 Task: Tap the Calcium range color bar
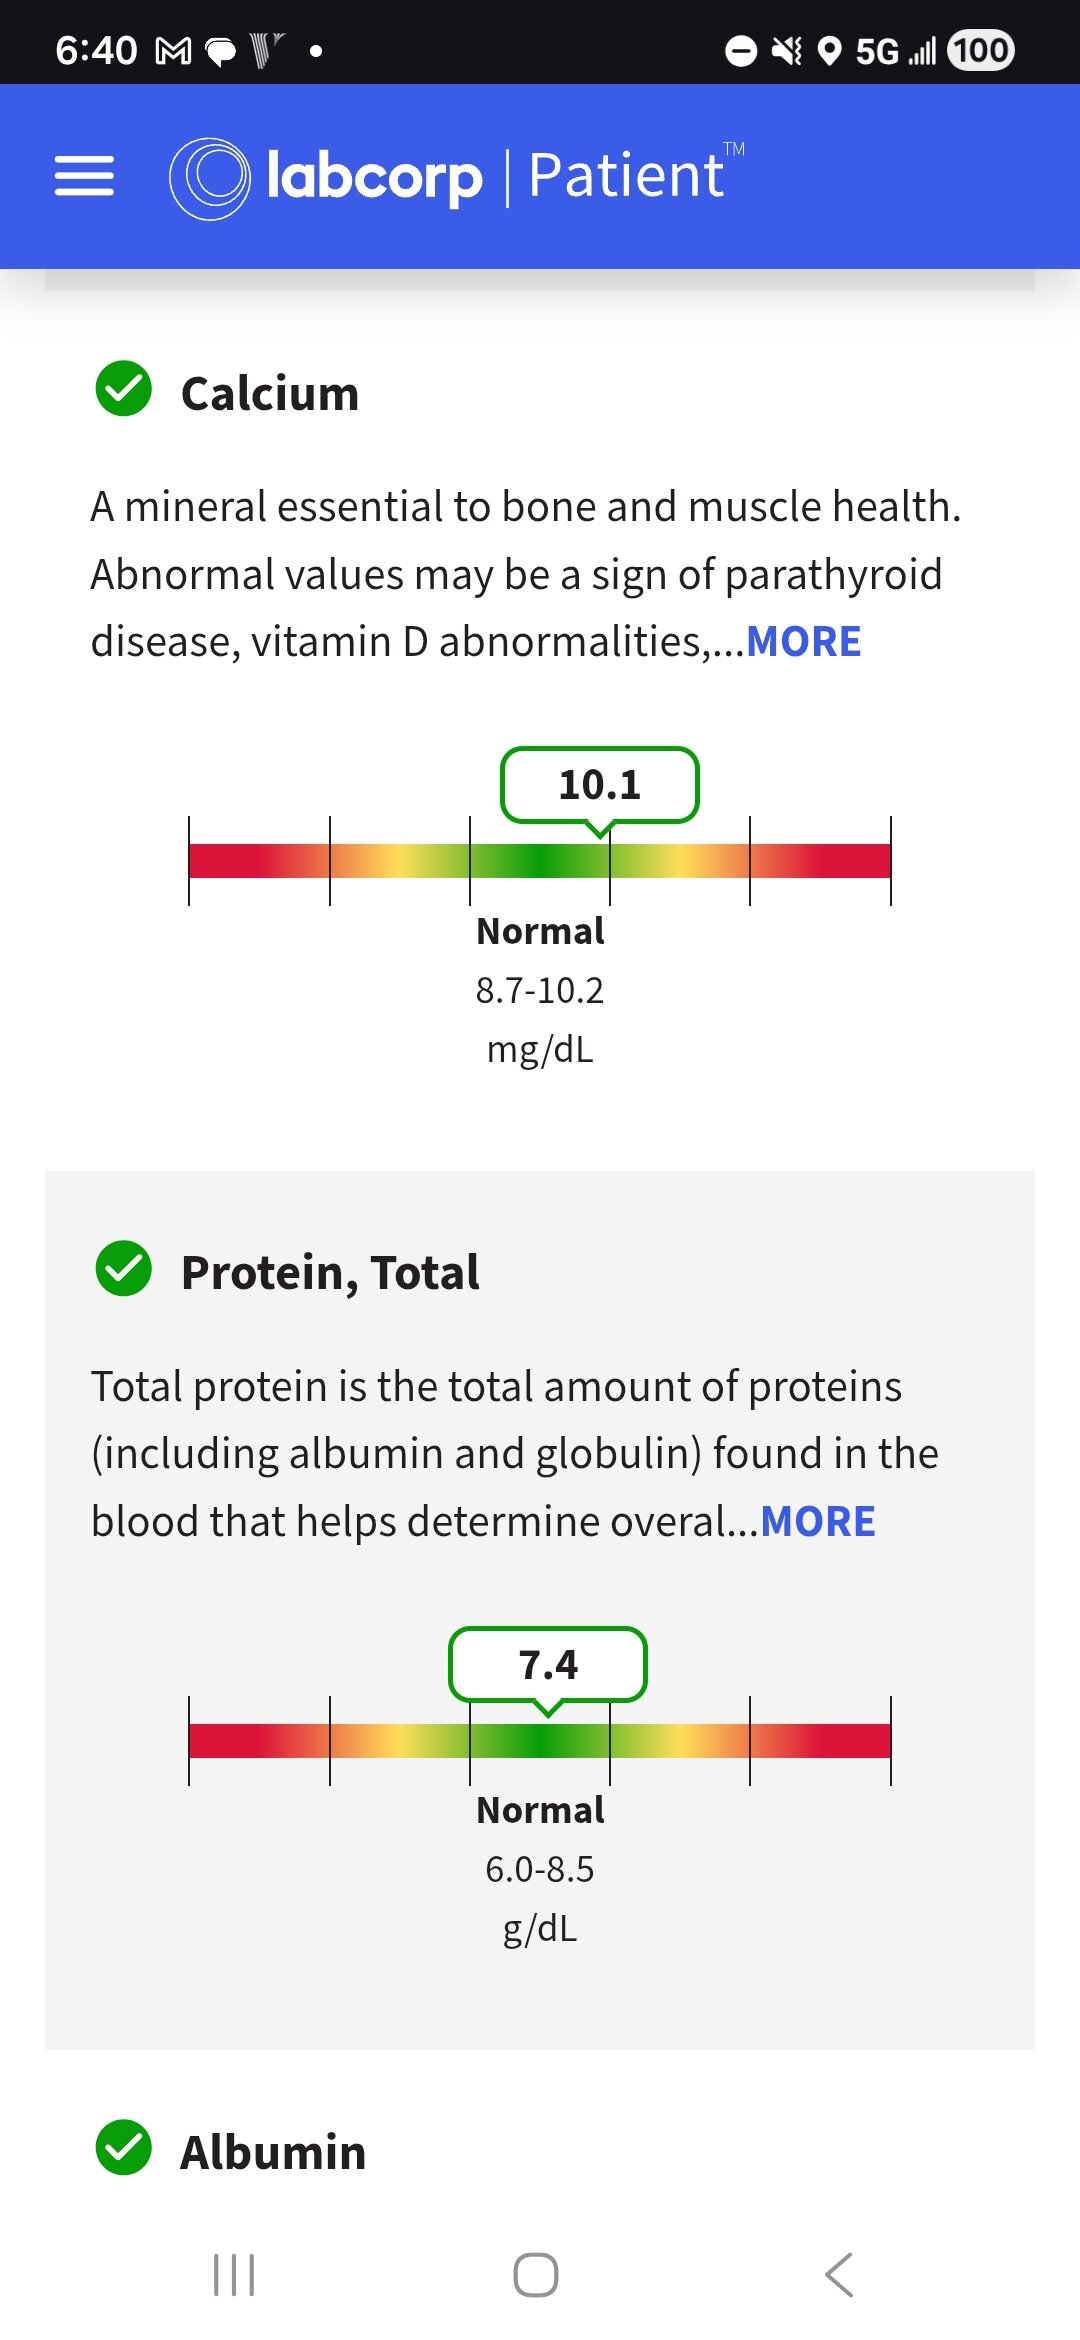coord(539,861)
